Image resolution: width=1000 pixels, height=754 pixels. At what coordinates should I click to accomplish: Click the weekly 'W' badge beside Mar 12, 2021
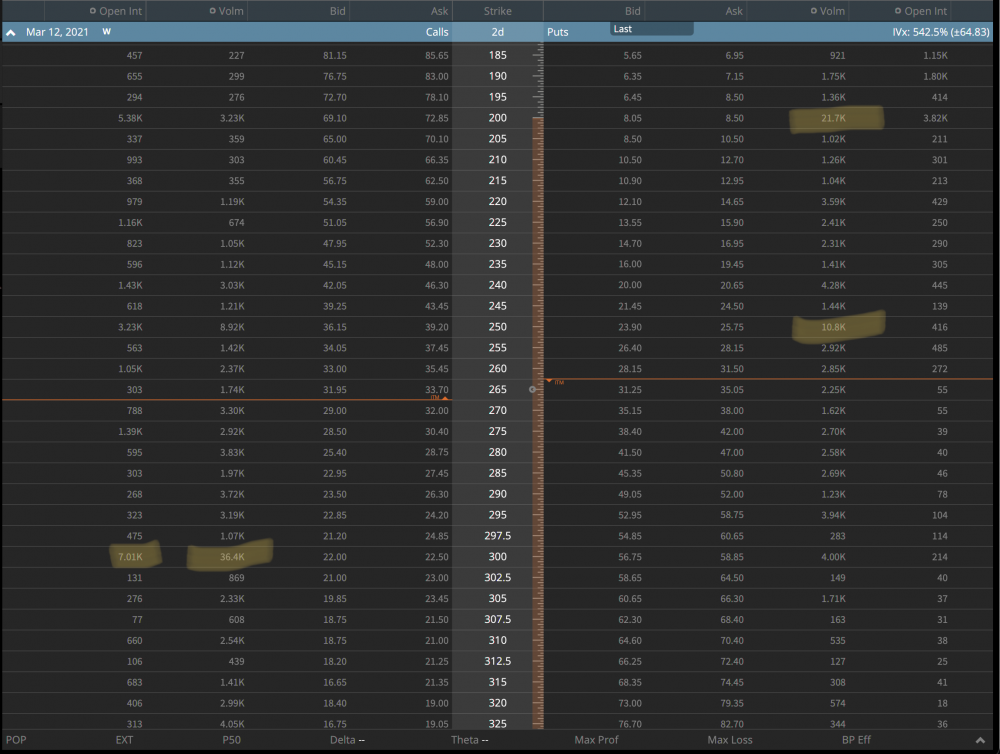pos(106,31)
